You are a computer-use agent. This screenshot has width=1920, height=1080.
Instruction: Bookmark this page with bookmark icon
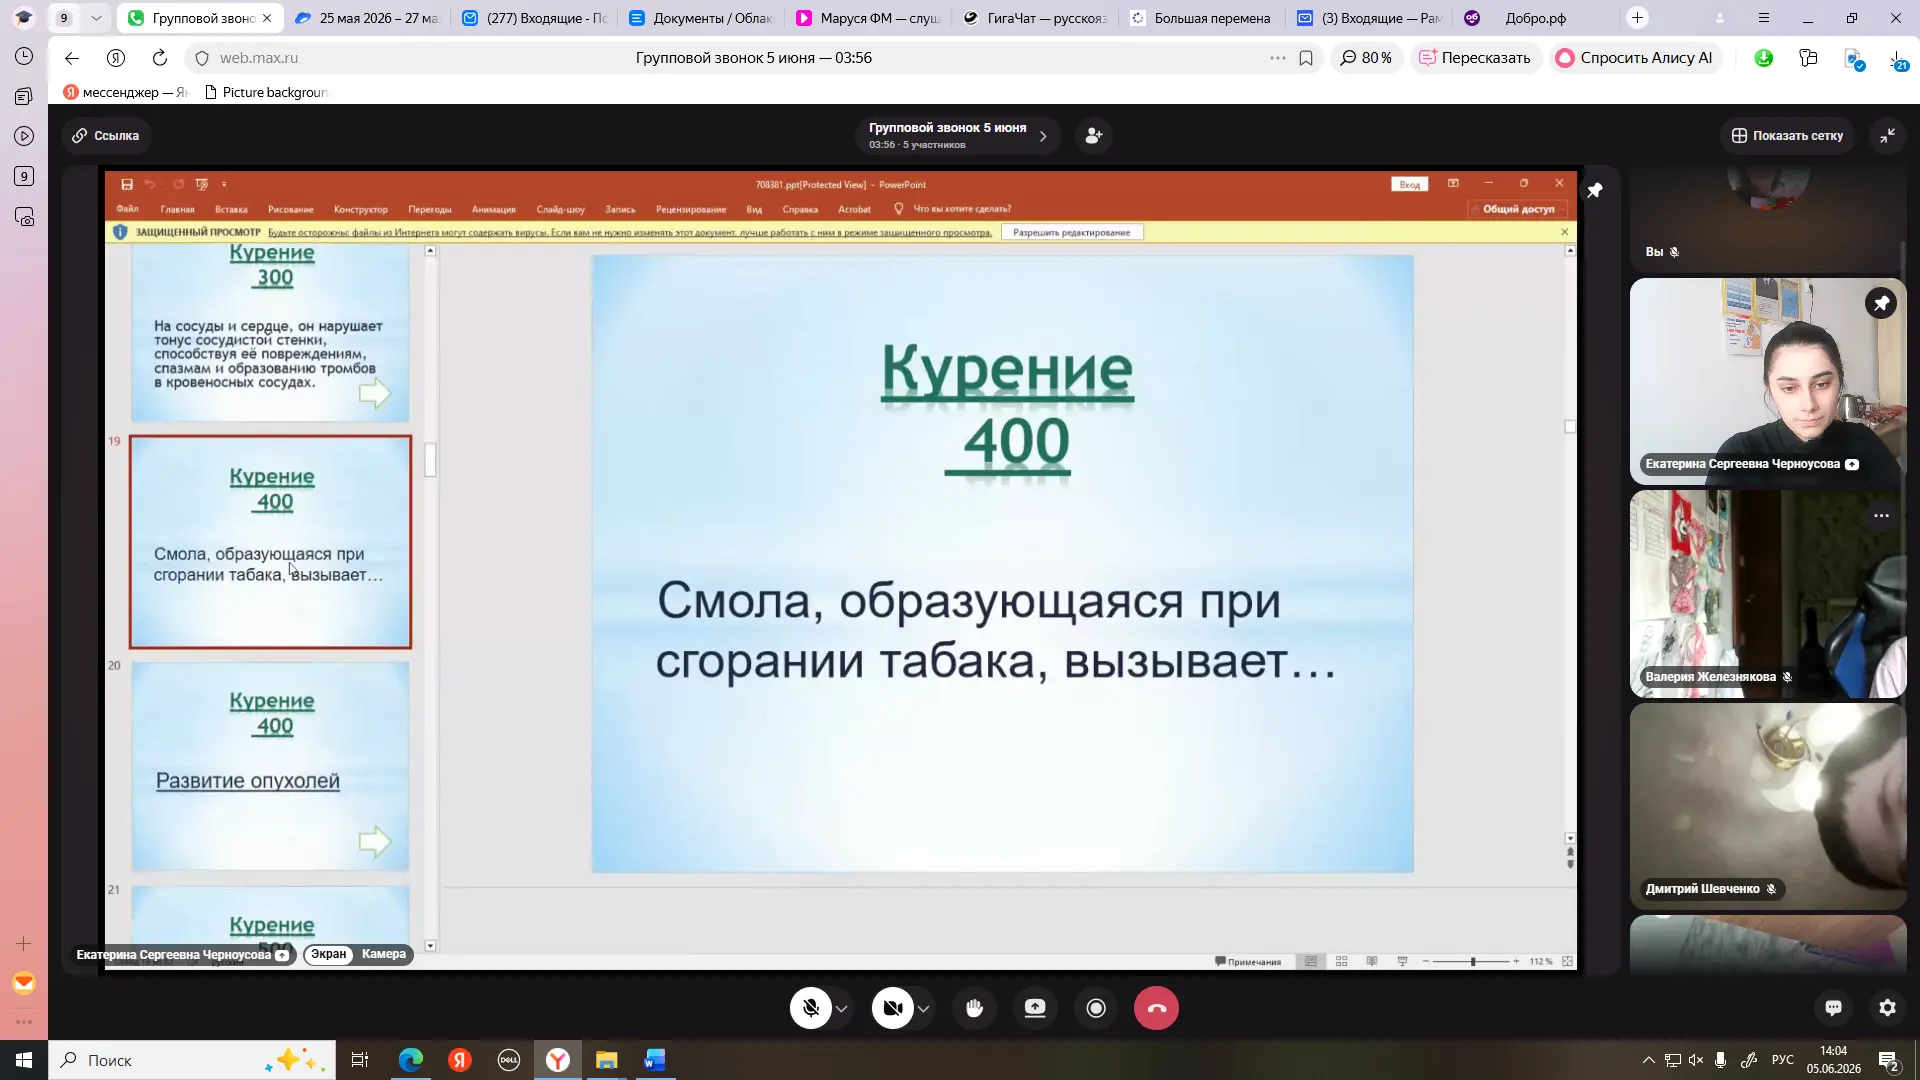[x=1306, y=58]
